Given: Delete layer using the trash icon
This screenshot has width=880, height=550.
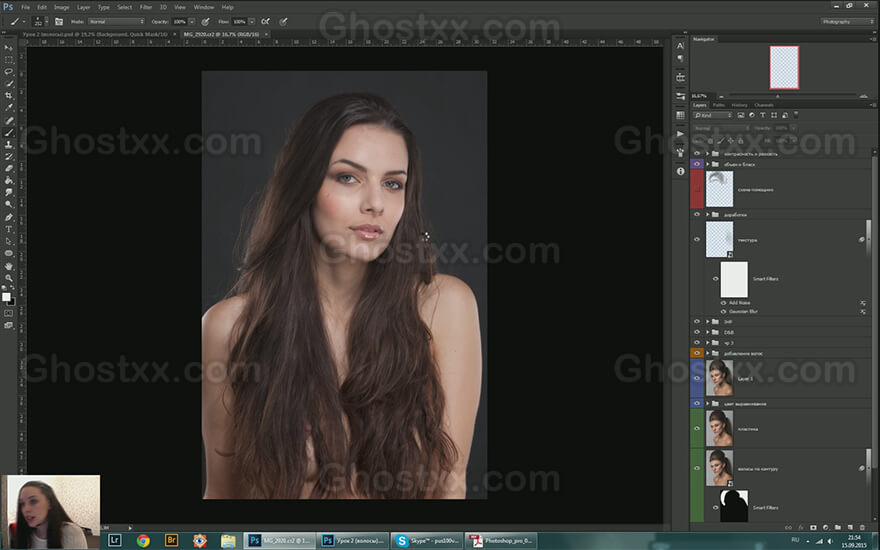Looking at the screenshot, I should tap(863, 528).
